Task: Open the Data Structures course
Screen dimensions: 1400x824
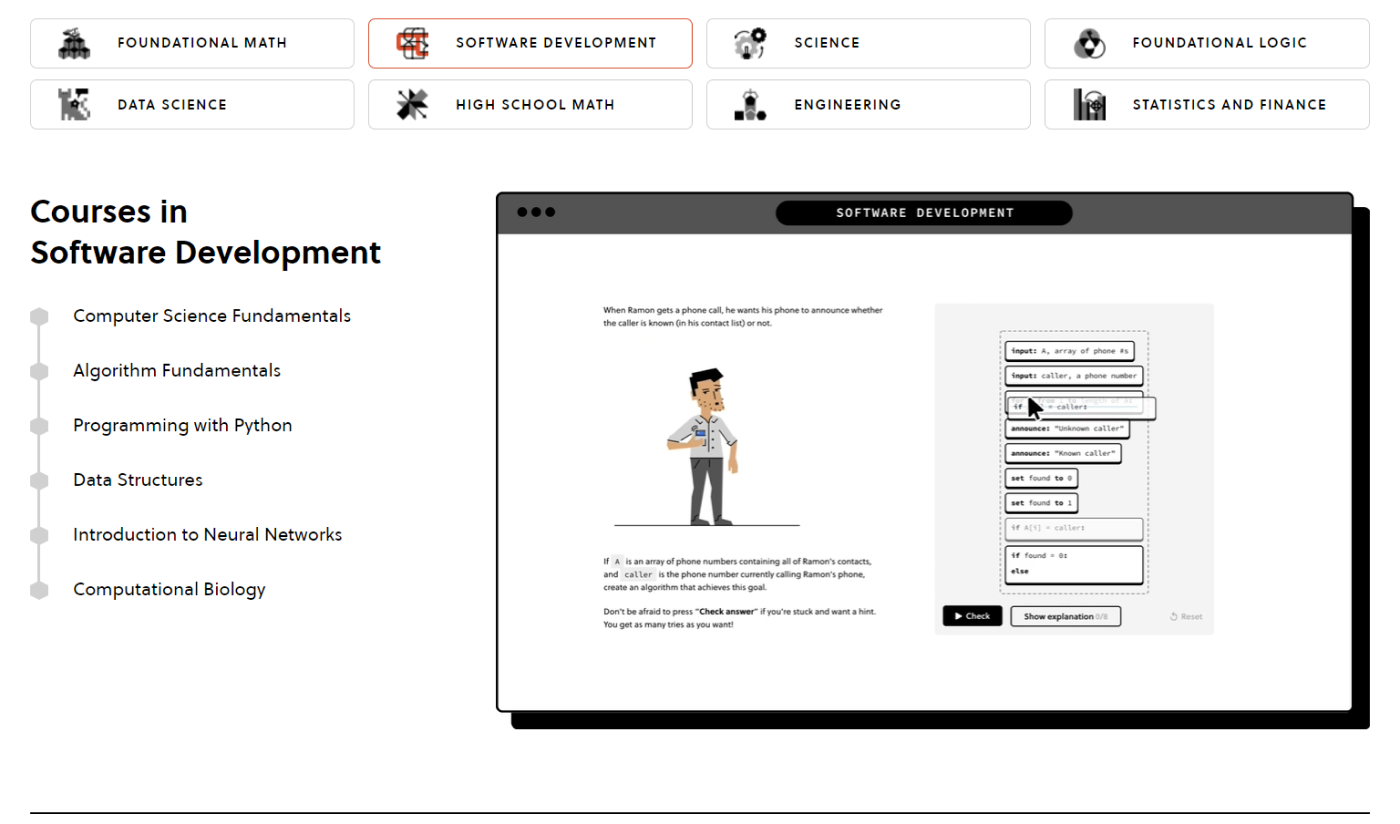Action: pos(138,480)
